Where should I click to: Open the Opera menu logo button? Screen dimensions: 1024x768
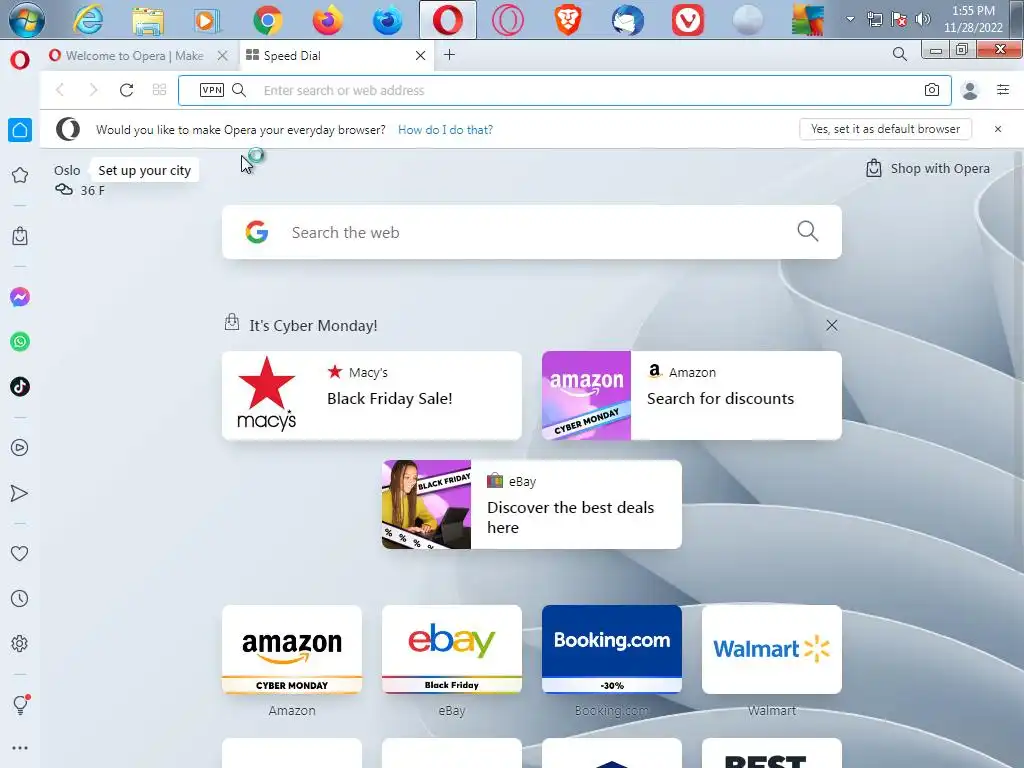[20, 60]
